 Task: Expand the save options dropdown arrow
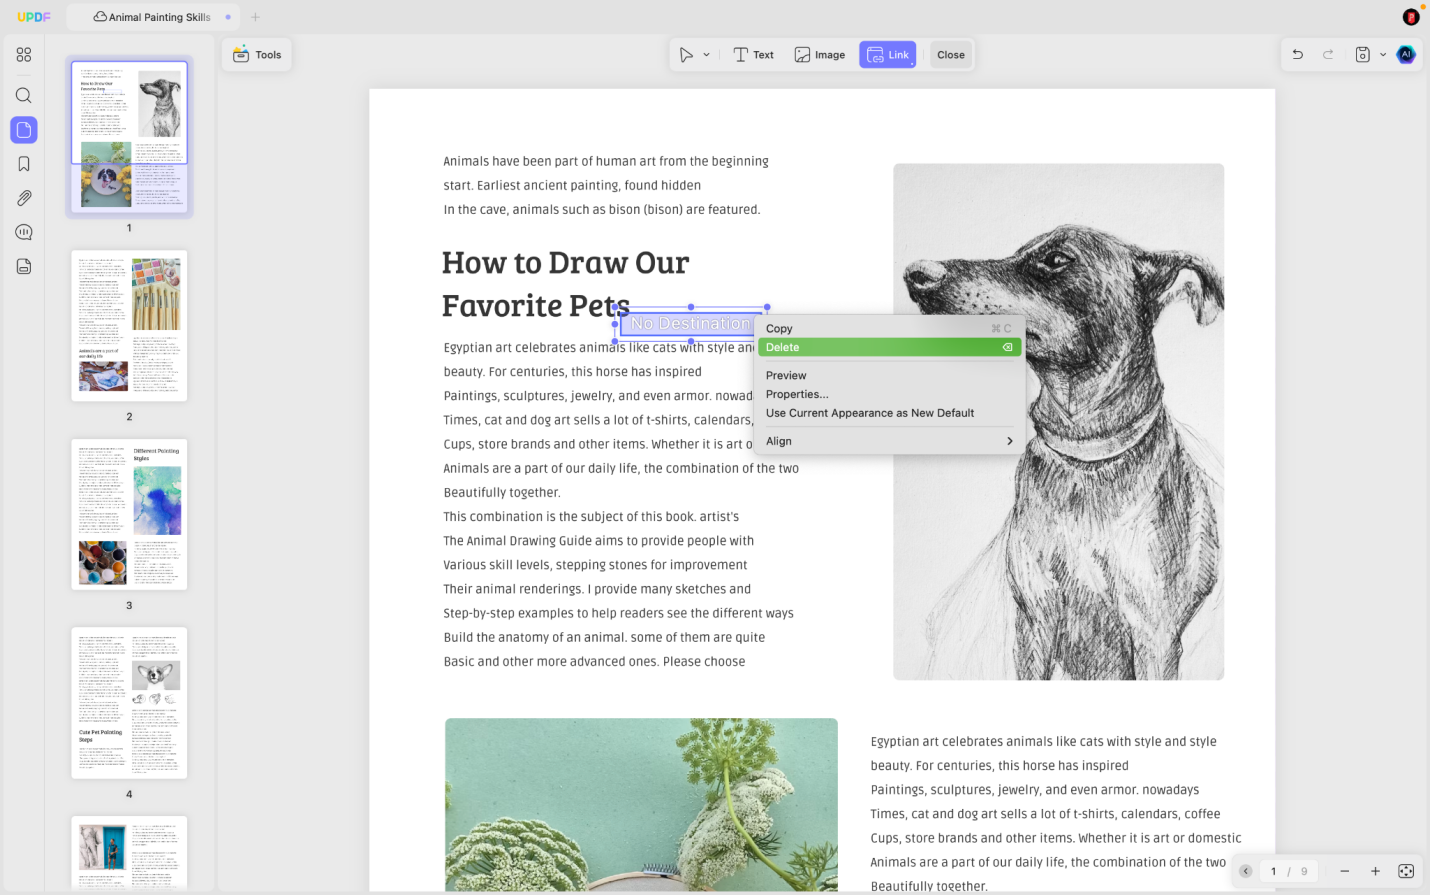(1383, 55)
